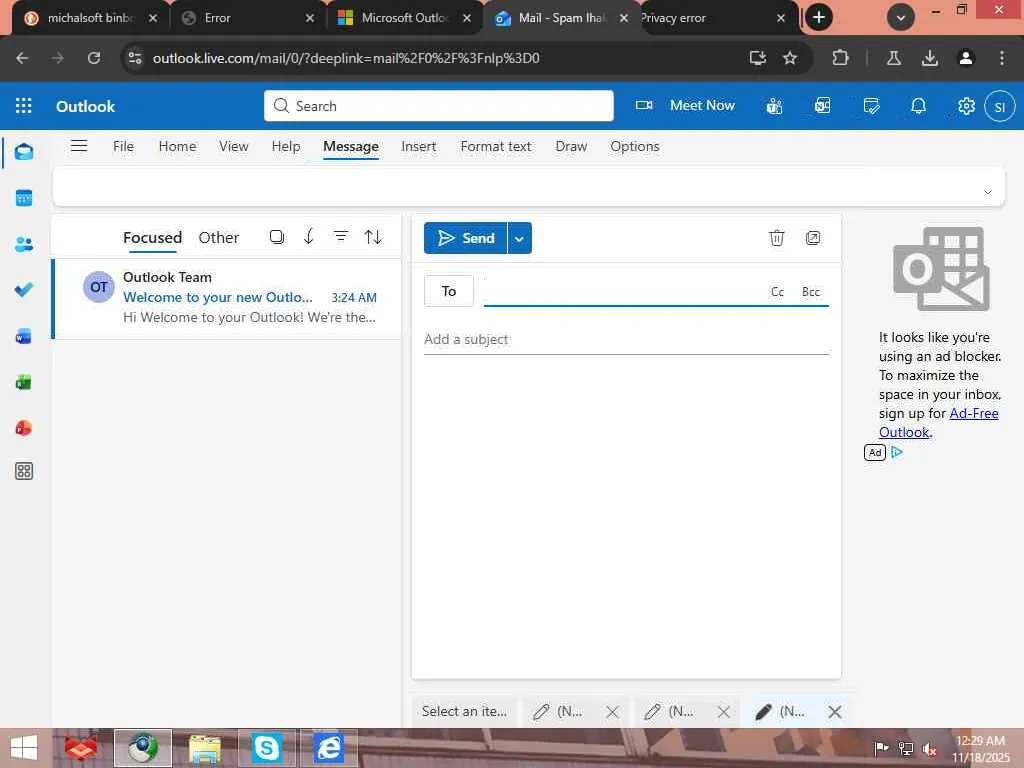Add Bcc recipients field

tap(811, 292)
